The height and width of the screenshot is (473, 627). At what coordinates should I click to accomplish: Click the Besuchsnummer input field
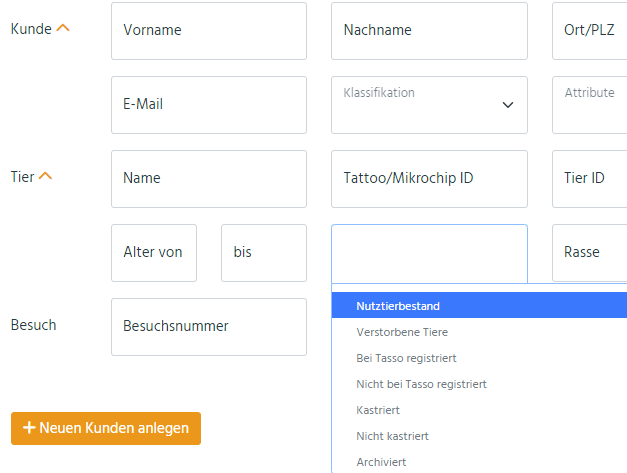(x=209, y=327)
